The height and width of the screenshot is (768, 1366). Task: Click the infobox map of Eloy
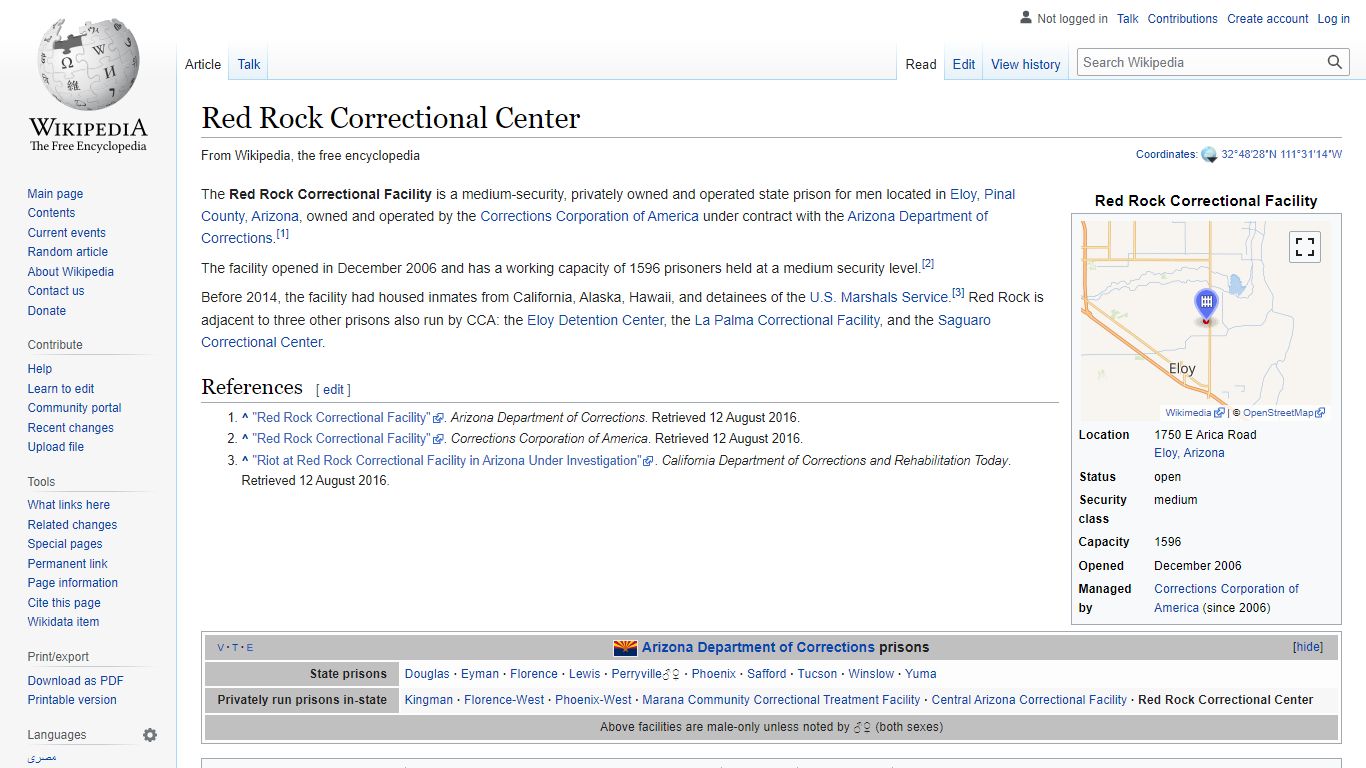1207,320
